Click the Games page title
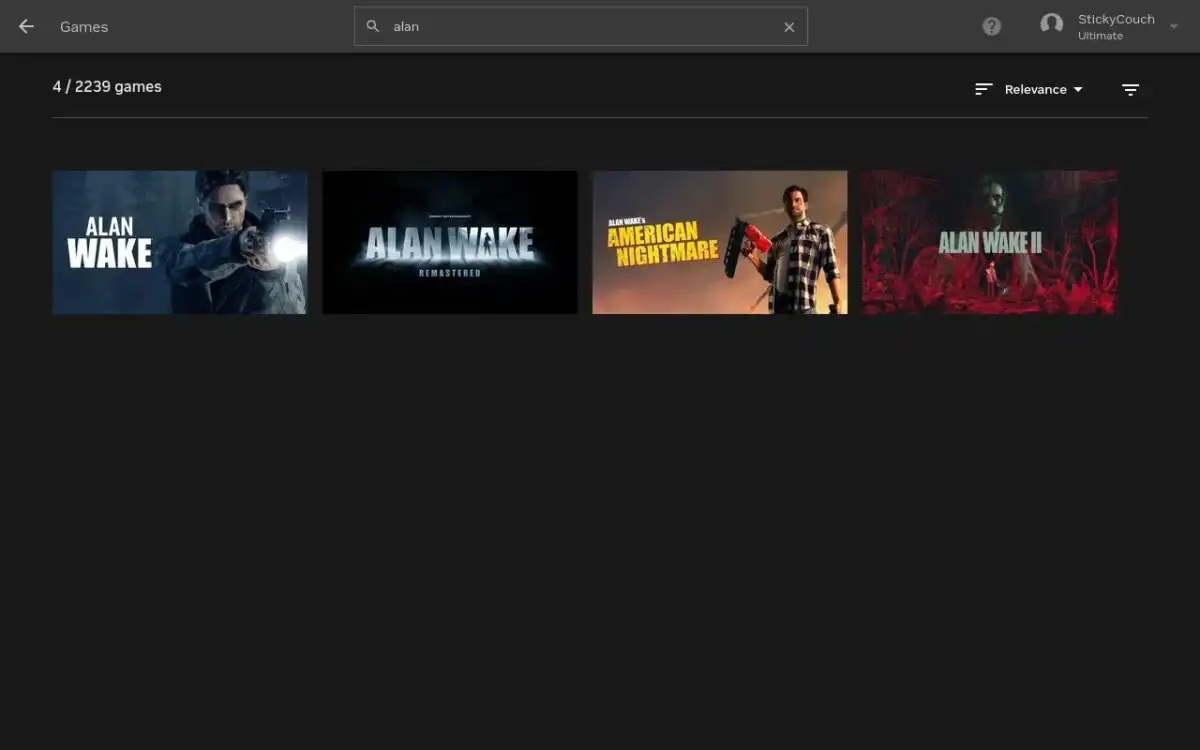This screenshot has height=750, width=1200. (x=84, y=27)
